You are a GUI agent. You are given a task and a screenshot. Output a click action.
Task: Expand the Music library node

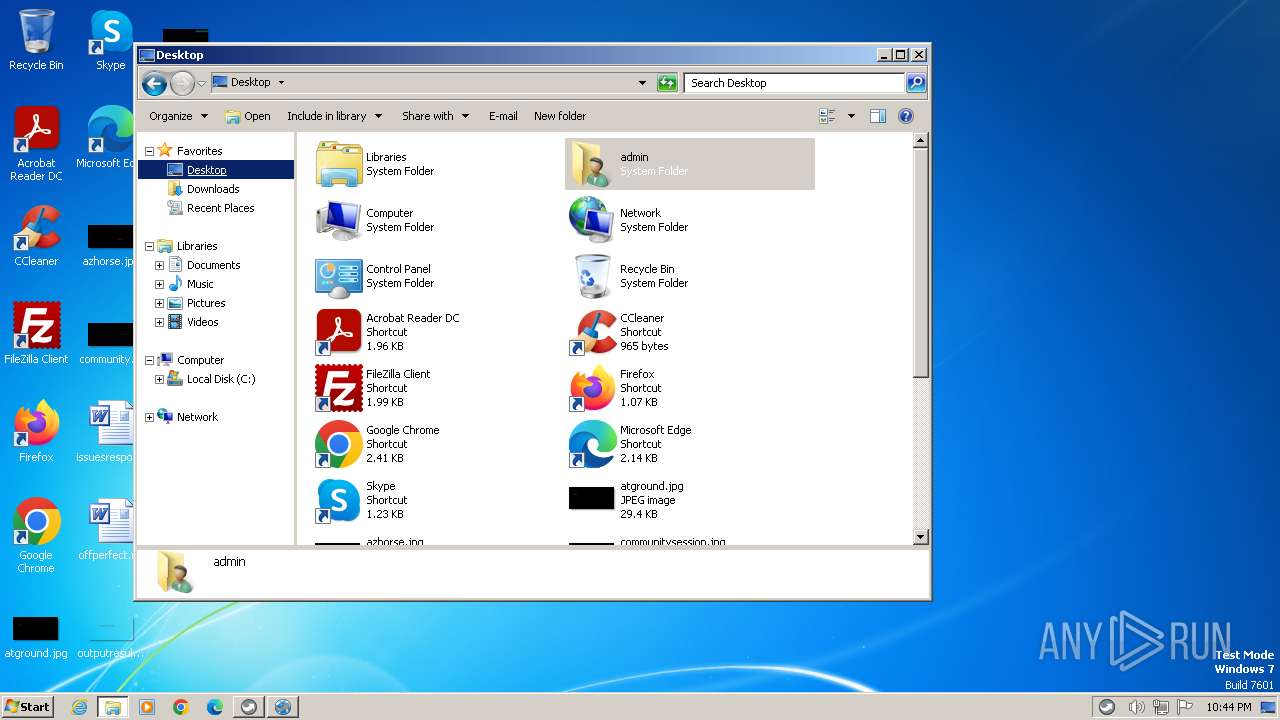tap(159, 284)
